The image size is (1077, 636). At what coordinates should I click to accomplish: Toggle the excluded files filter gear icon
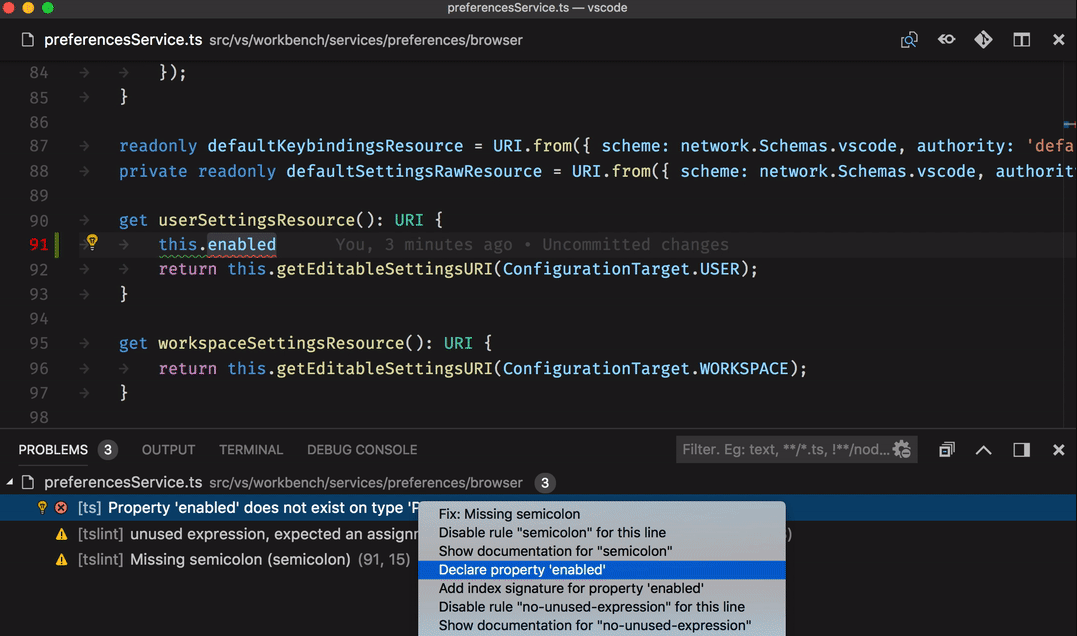(902, 449)
